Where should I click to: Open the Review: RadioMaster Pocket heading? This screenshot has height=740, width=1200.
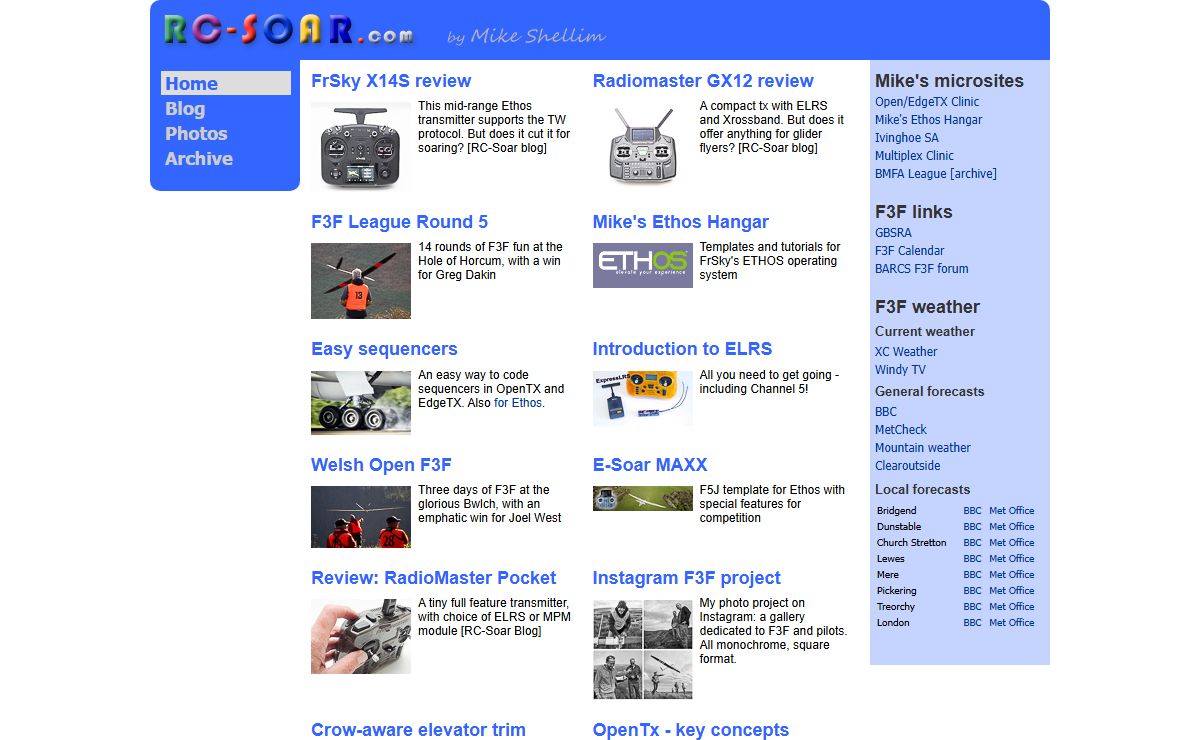(x=434, y=578)
